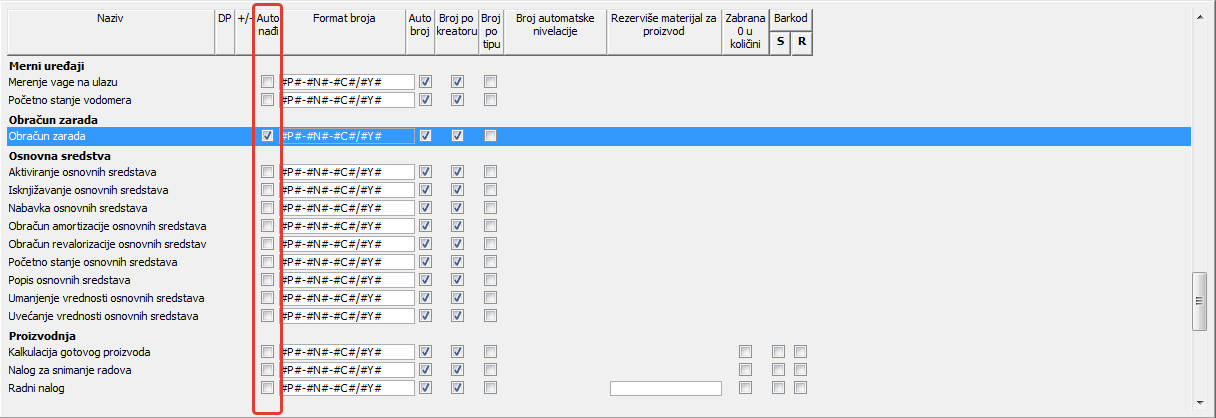Enable Auto nađi for Merenje vage na ulazu
The image size is (1216, 418).
point(267,82)
